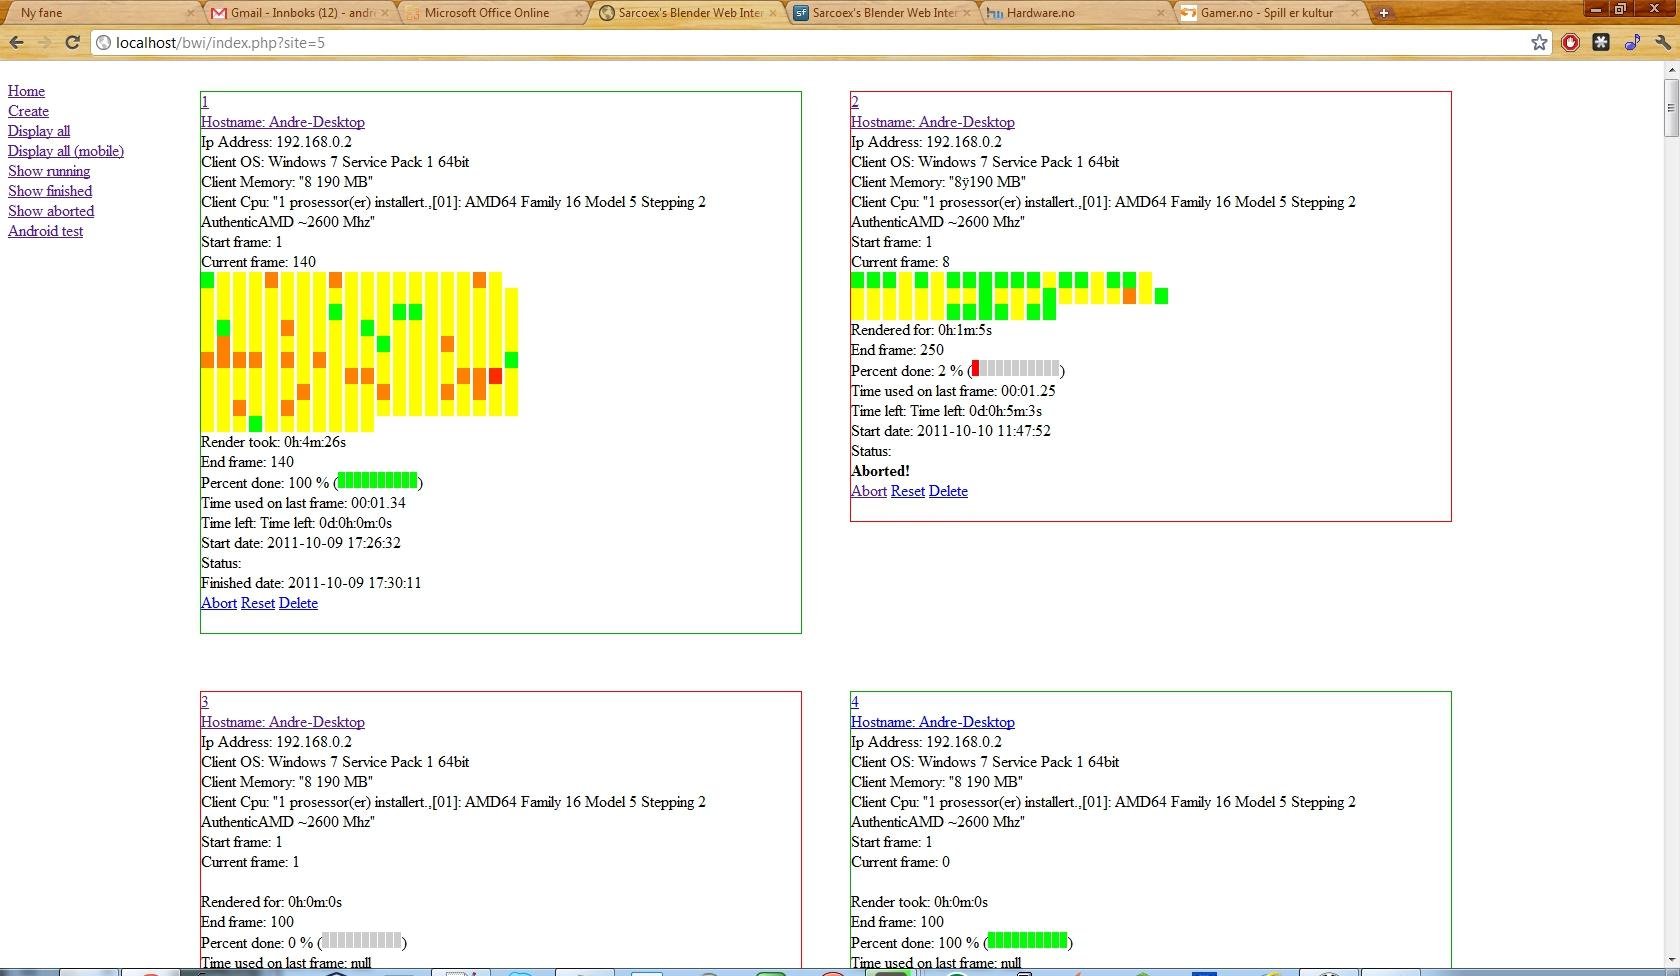
Task: Click the AdBlock stop-sign extension icon
Action: tap(1569, 42)
